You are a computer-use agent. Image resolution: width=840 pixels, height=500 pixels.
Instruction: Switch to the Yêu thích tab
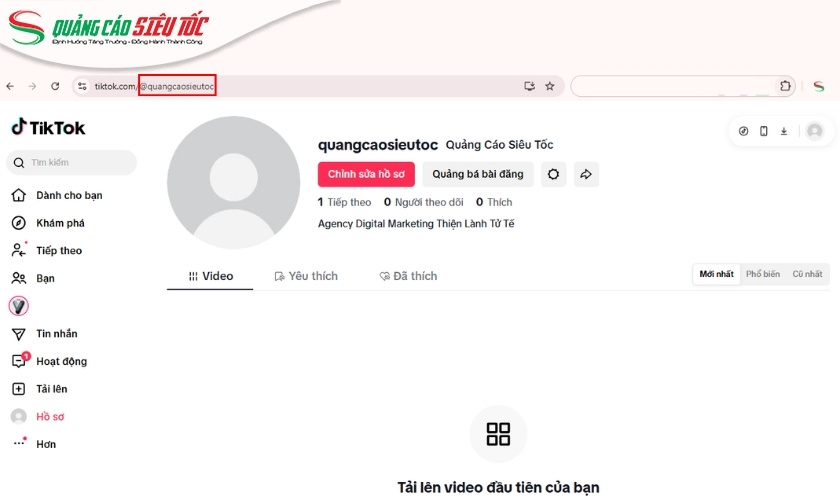[x=306, y=276]
